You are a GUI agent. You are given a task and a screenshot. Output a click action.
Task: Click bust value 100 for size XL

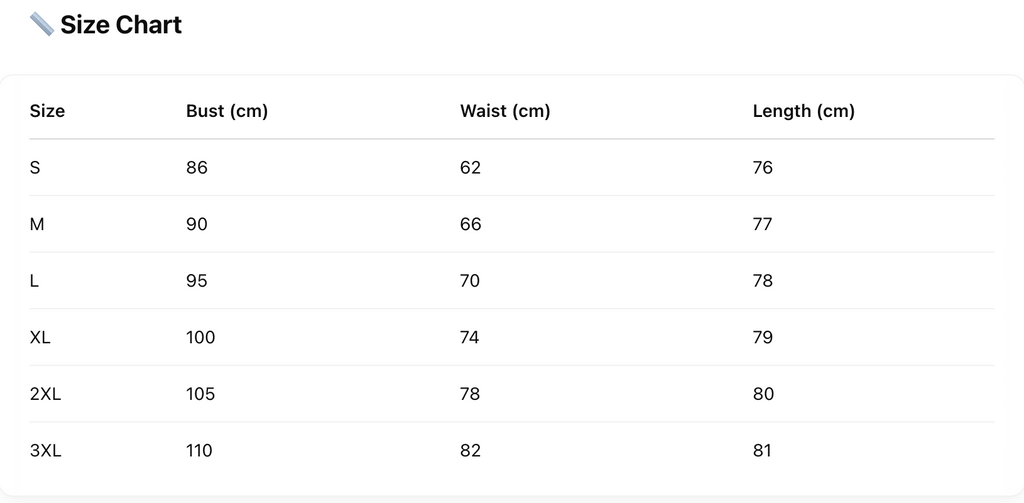[x=200, y=337]
